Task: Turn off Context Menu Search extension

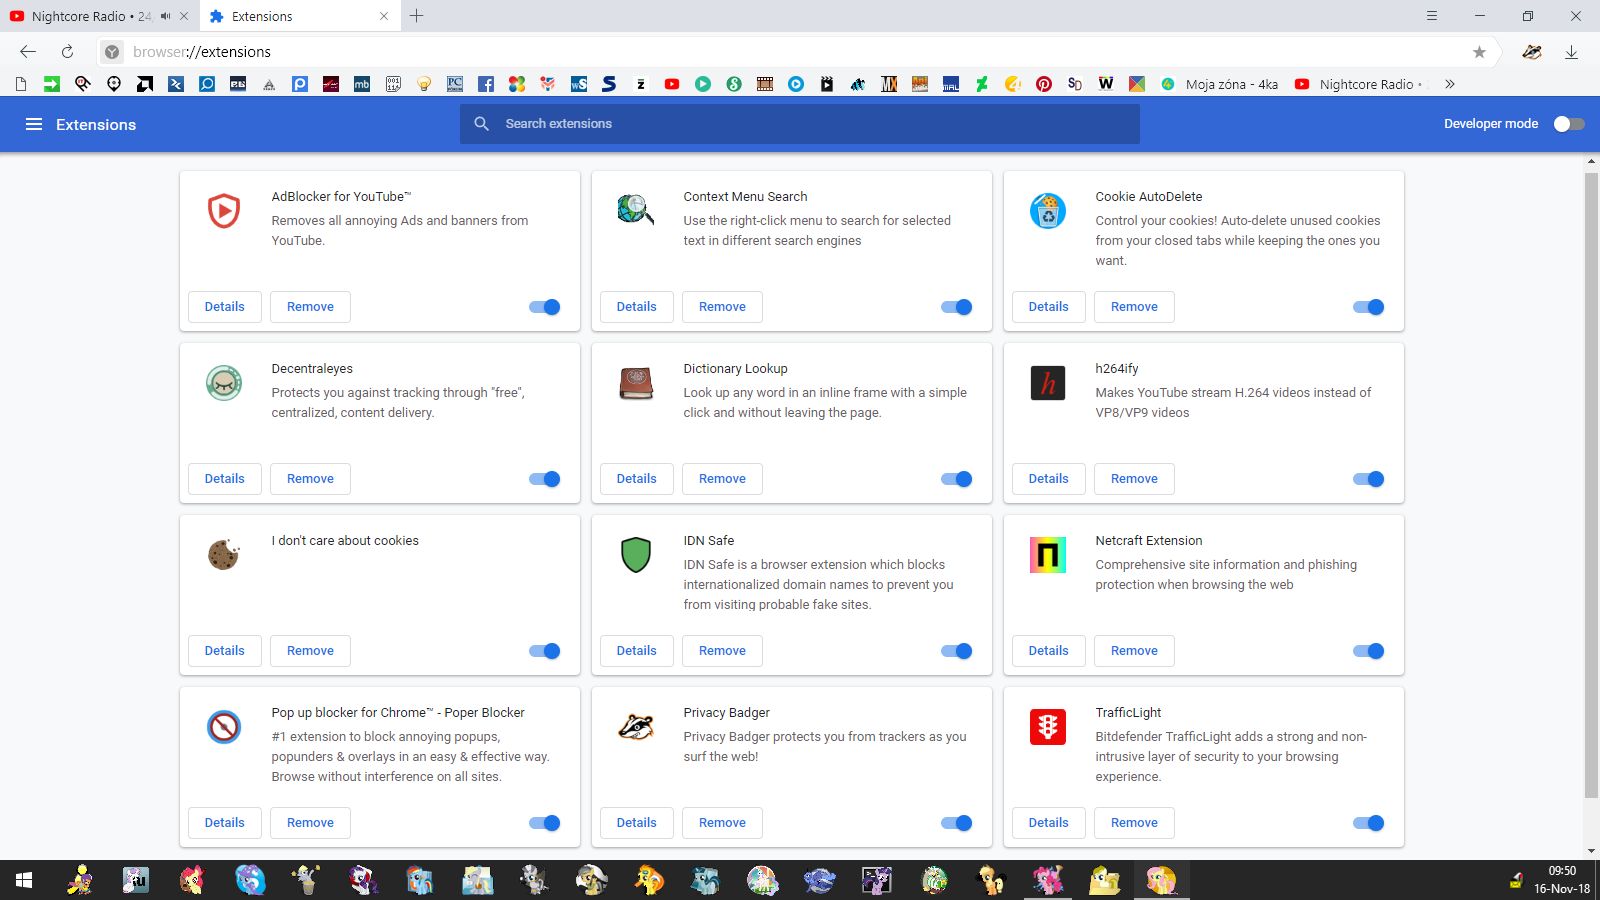Action: pos(957,307)
